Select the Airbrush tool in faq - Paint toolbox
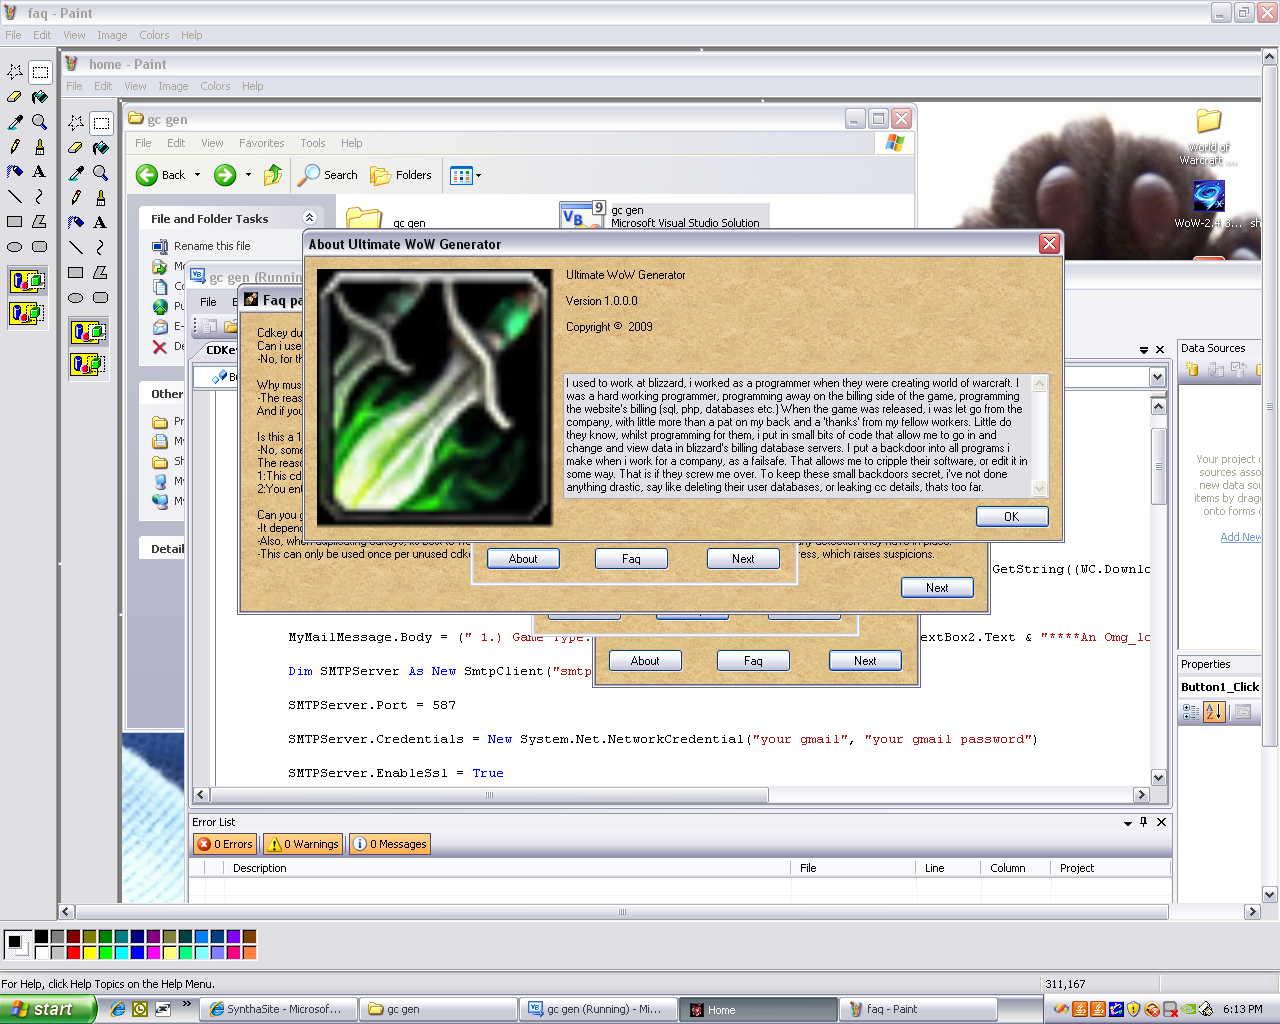Viewport: 1280px width, 1024px height. (x=15, y=172)
